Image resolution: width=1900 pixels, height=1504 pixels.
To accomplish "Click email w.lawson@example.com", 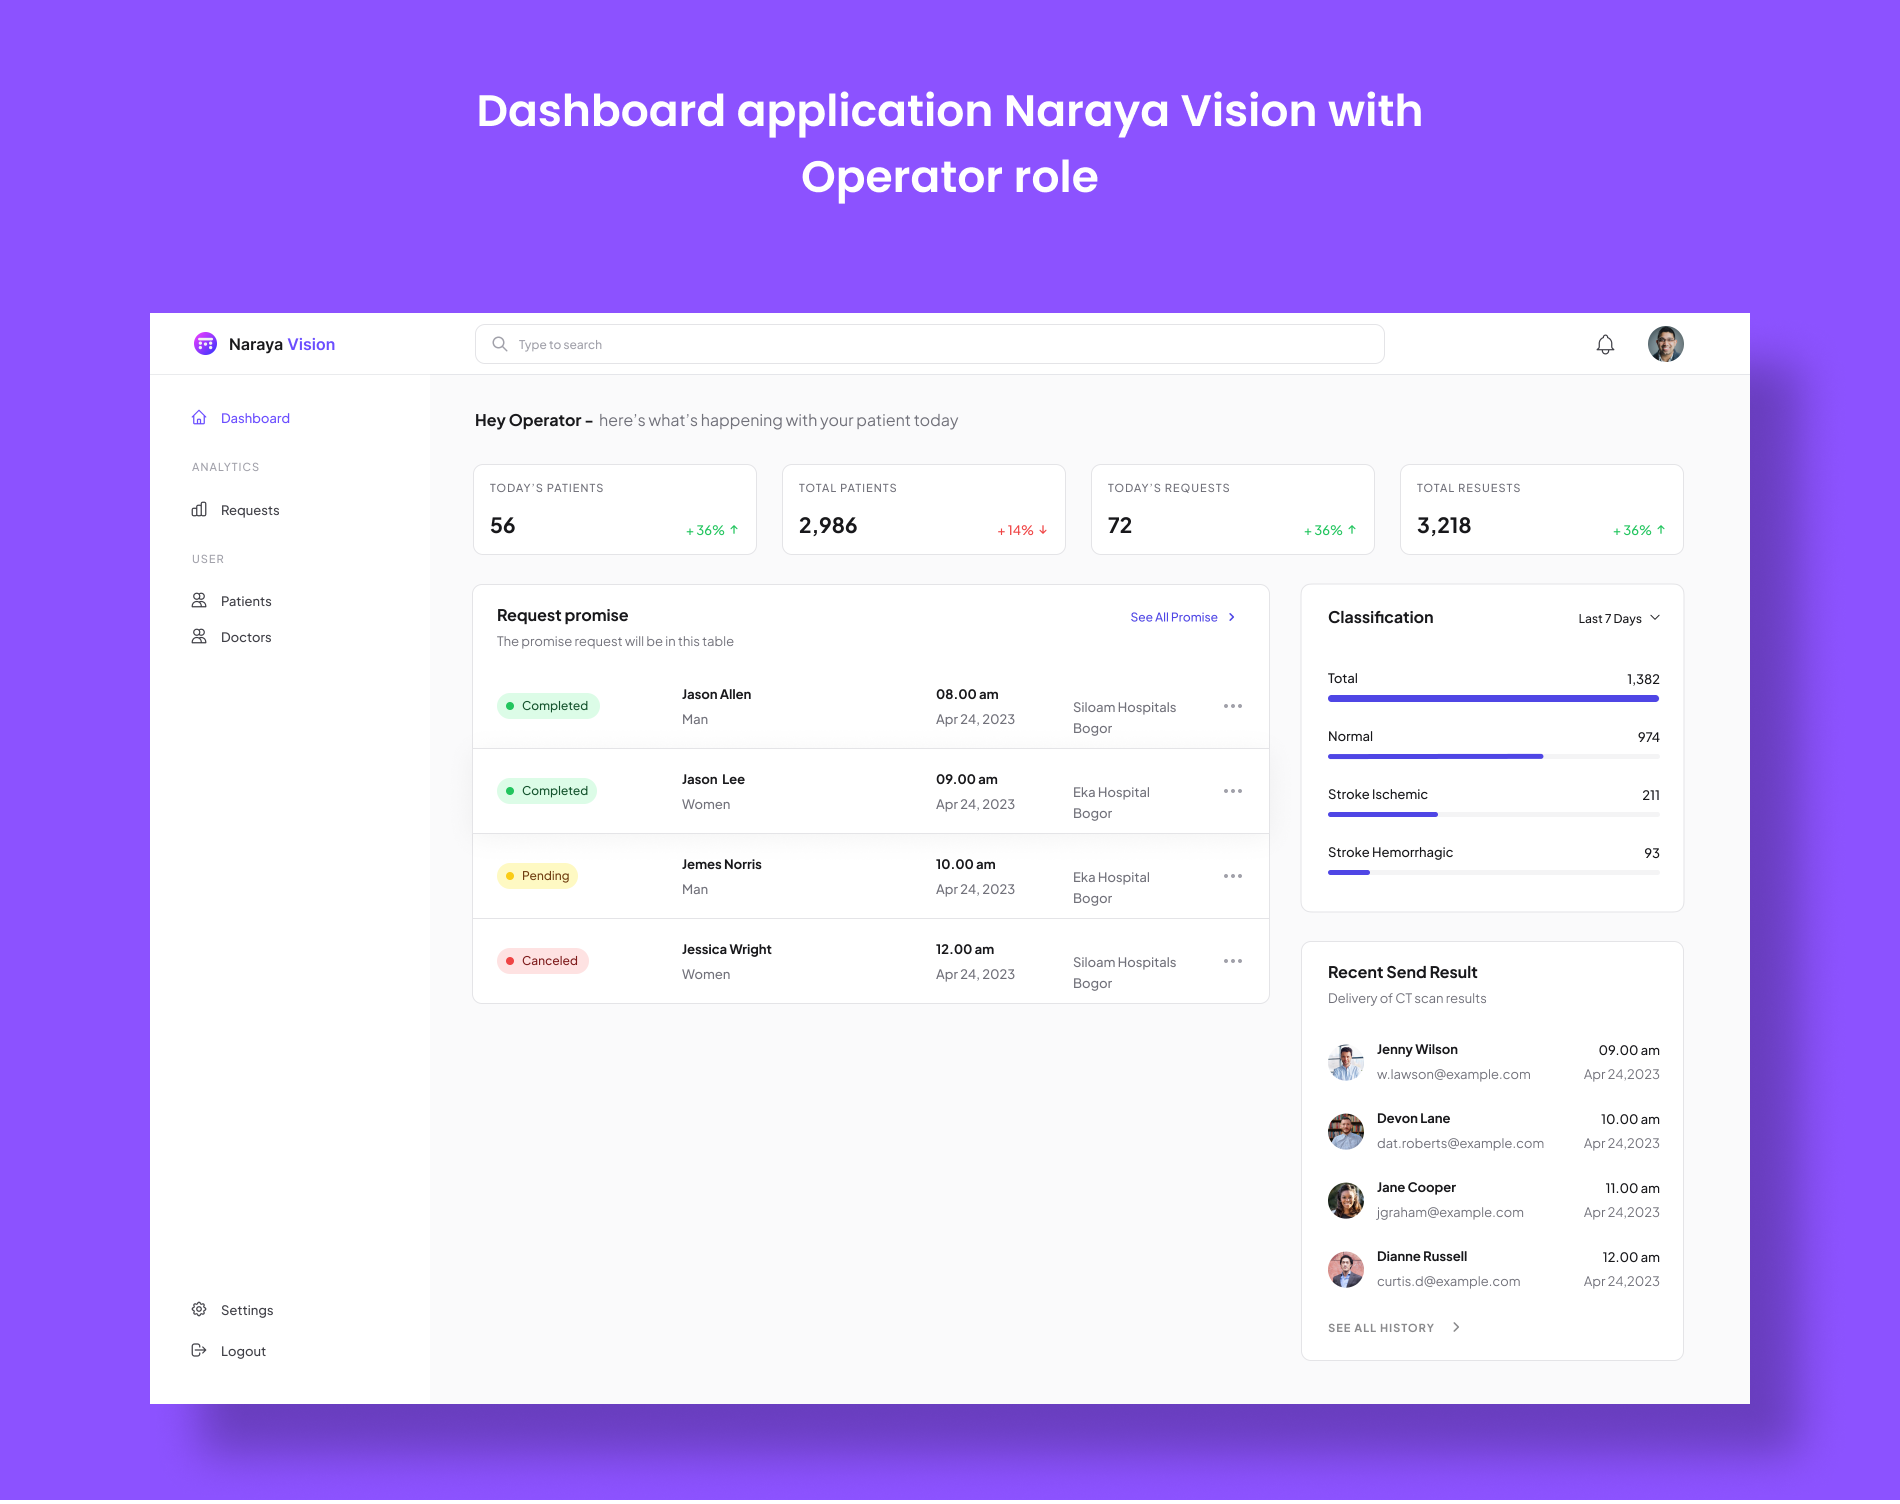I will pyautogui.click(x=1453, y=1074).
